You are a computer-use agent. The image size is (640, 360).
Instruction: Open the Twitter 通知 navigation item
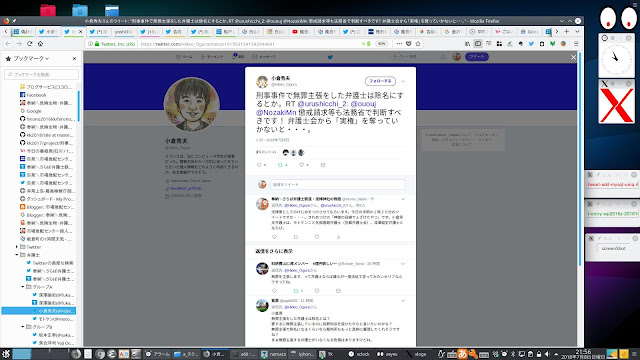coord(238,57)
